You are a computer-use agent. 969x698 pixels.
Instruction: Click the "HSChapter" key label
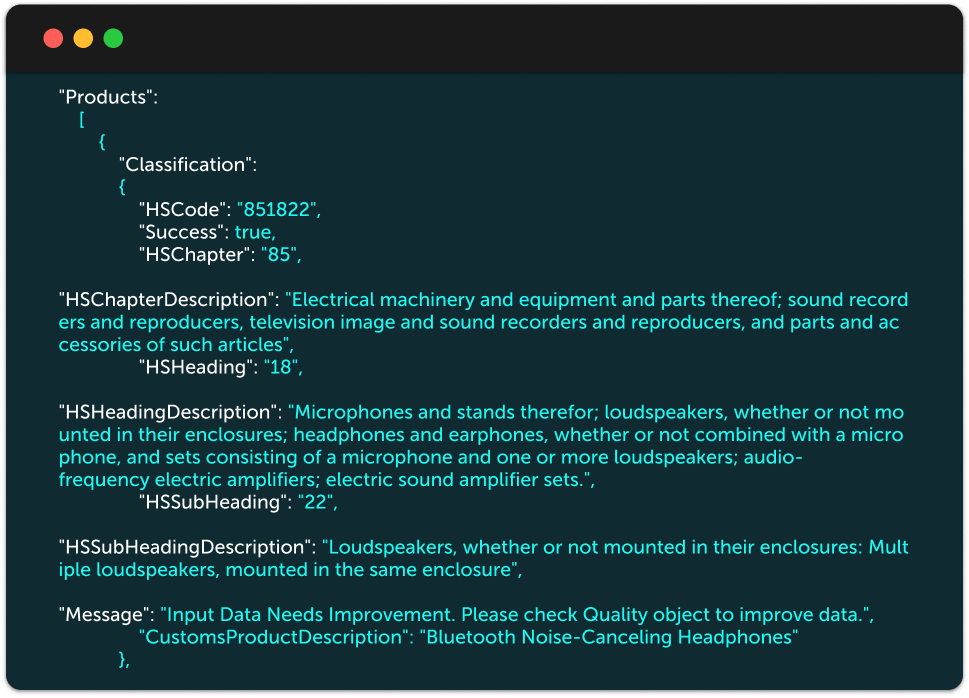[195, 254]
